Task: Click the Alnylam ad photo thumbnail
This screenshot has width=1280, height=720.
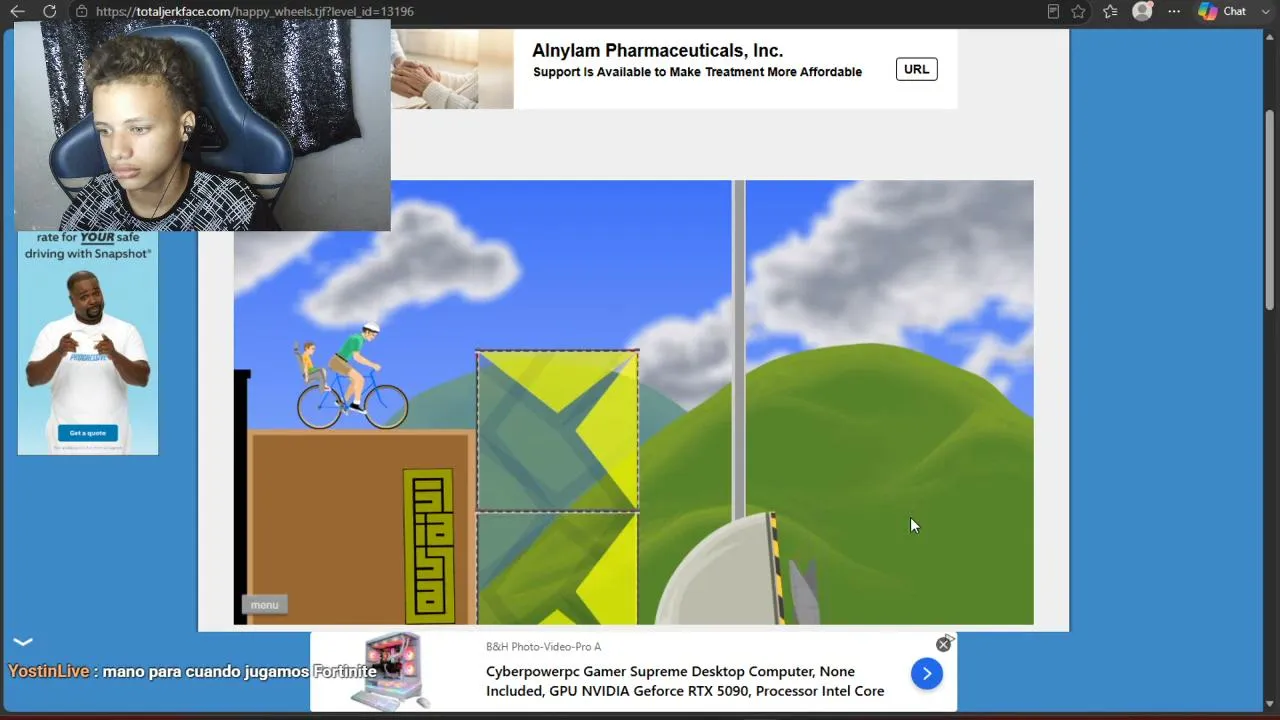Action: click(x=452, y=69)
